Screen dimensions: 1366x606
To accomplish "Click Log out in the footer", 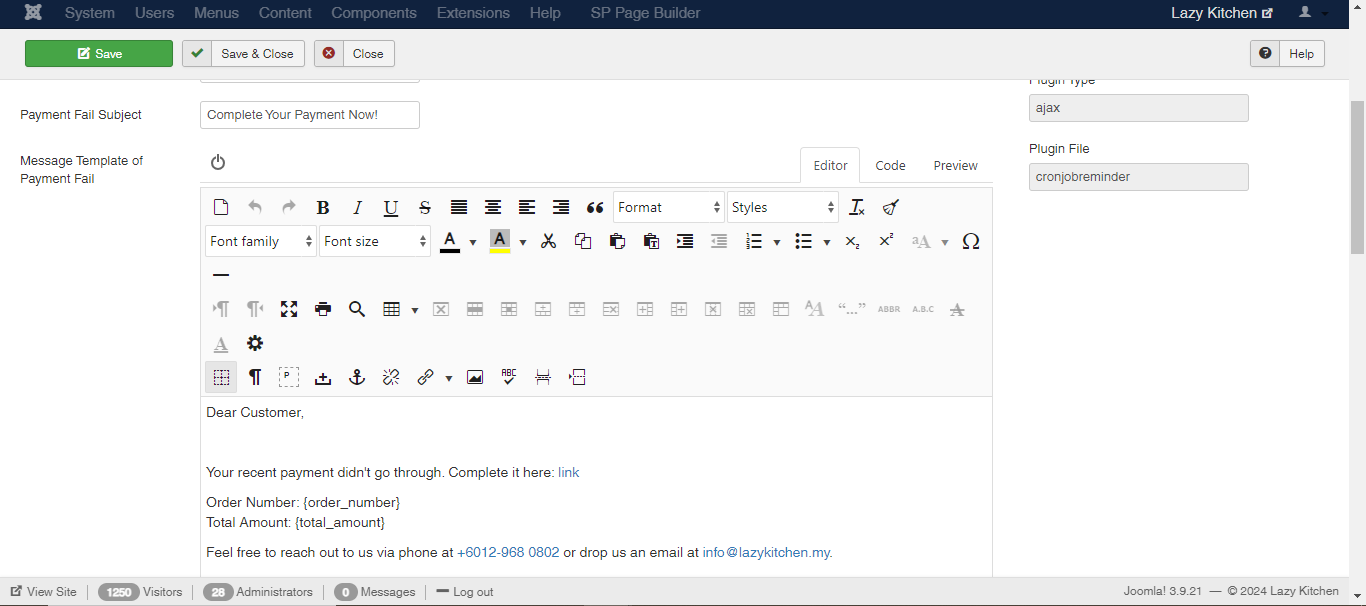I will pyautogui.click(x=465, y=592).
